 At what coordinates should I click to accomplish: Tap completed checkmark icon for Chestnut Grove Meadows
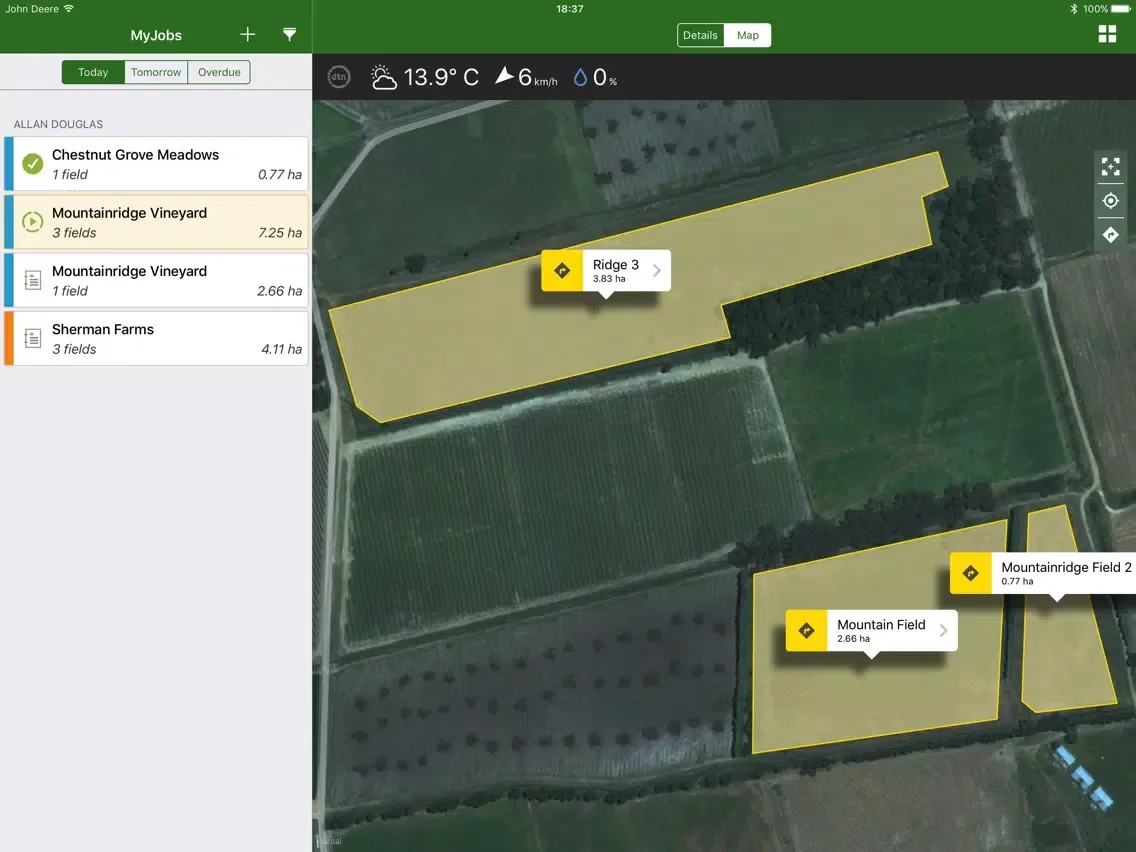(x=32, y=164)
